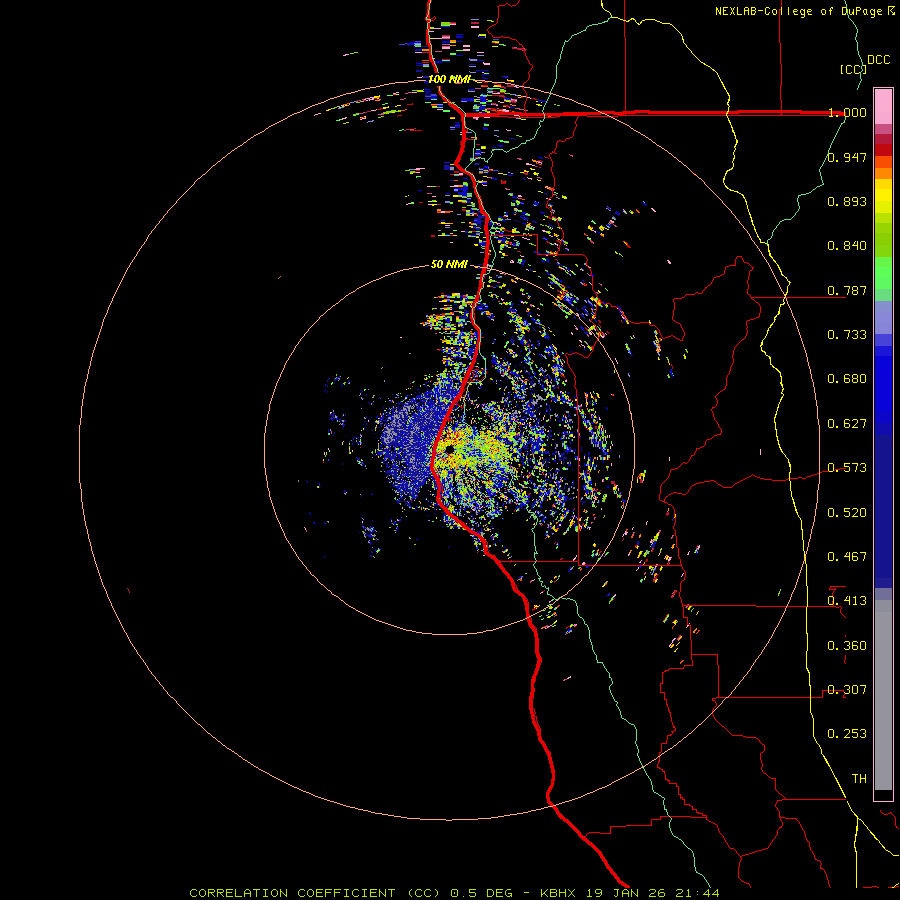
Task: Select the 0.627 scale value
Action: pos(847,424)
